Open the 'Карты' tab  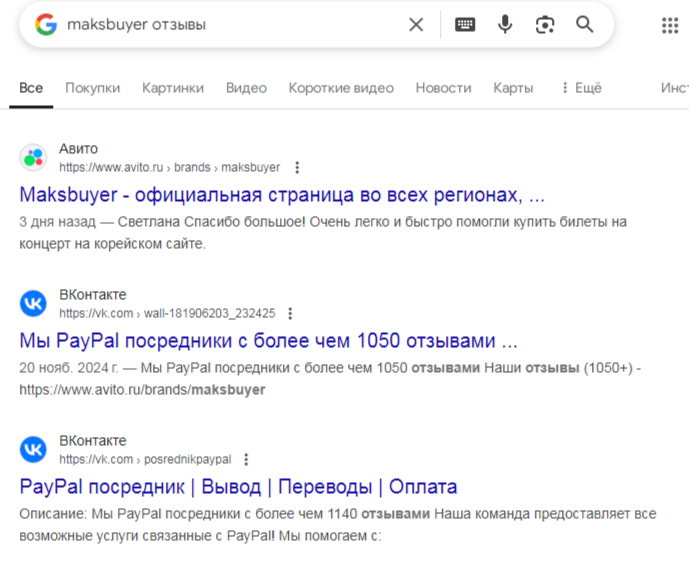click(x=513, y=88)
